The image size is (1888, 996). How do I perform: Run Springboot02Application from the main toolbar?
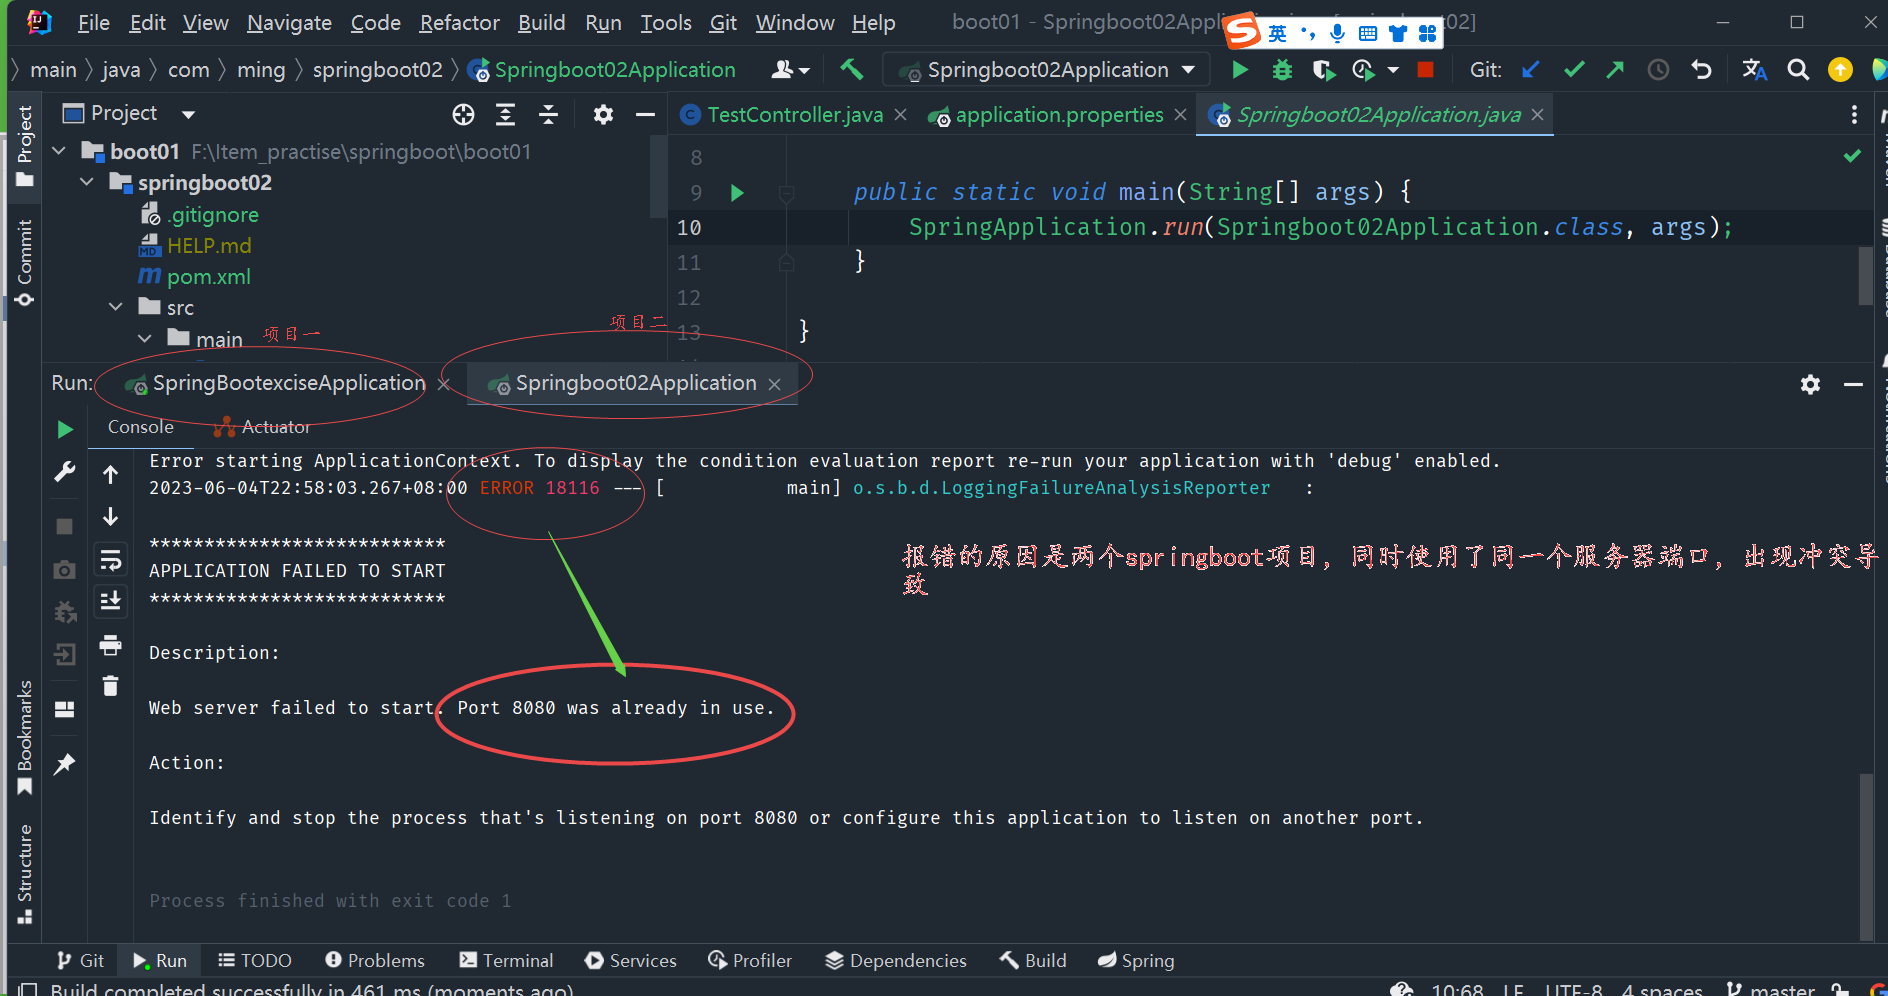pyautogui.click(x=1240, y=69)
